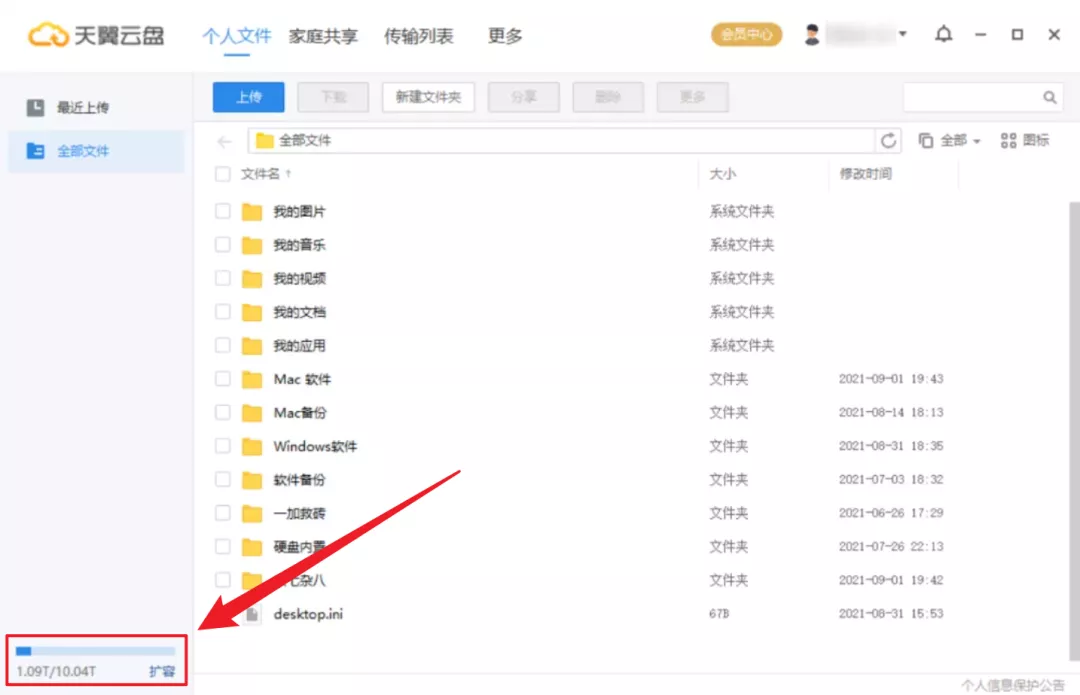Click the 扩容 storage expansion link
The width and height of the screenshot is (1080, 695).
click(163, 673)
